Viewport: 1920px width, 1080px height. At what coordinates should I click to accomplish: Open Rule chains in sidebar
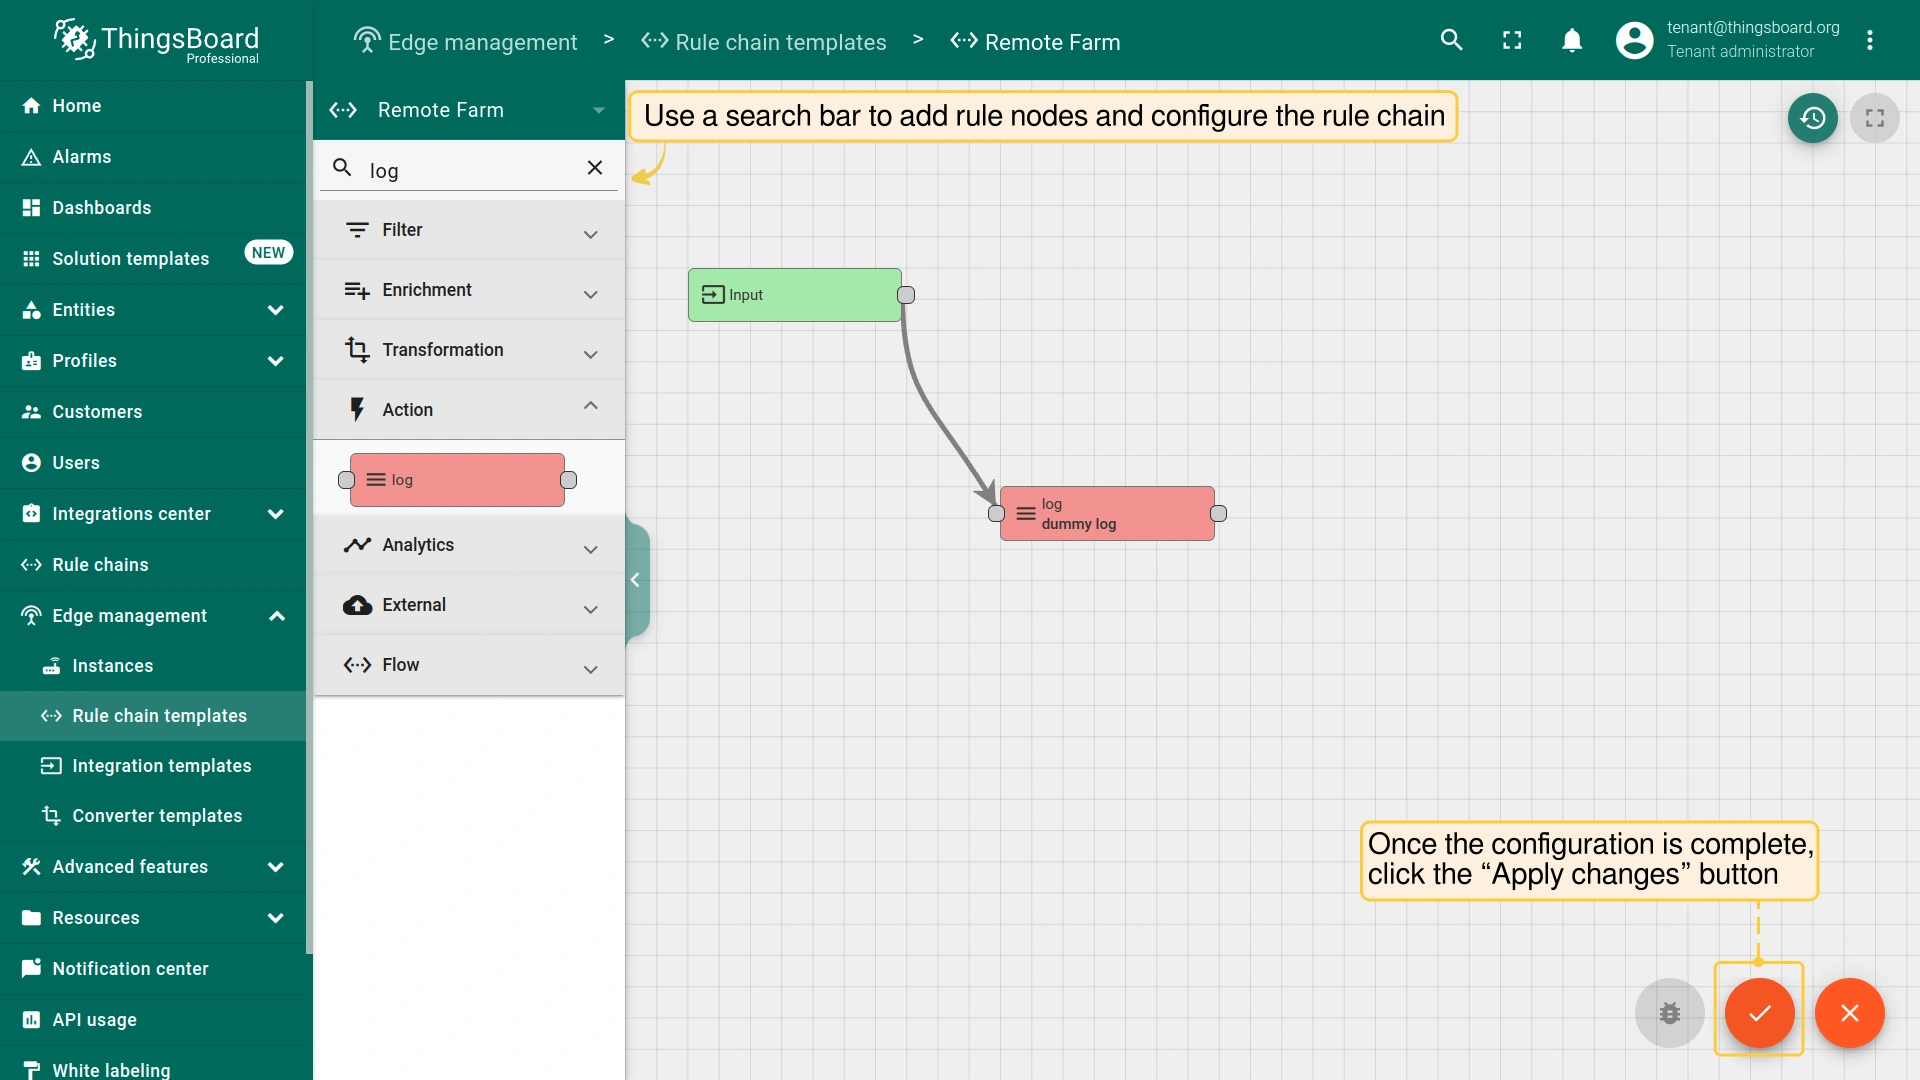point(100,565)
